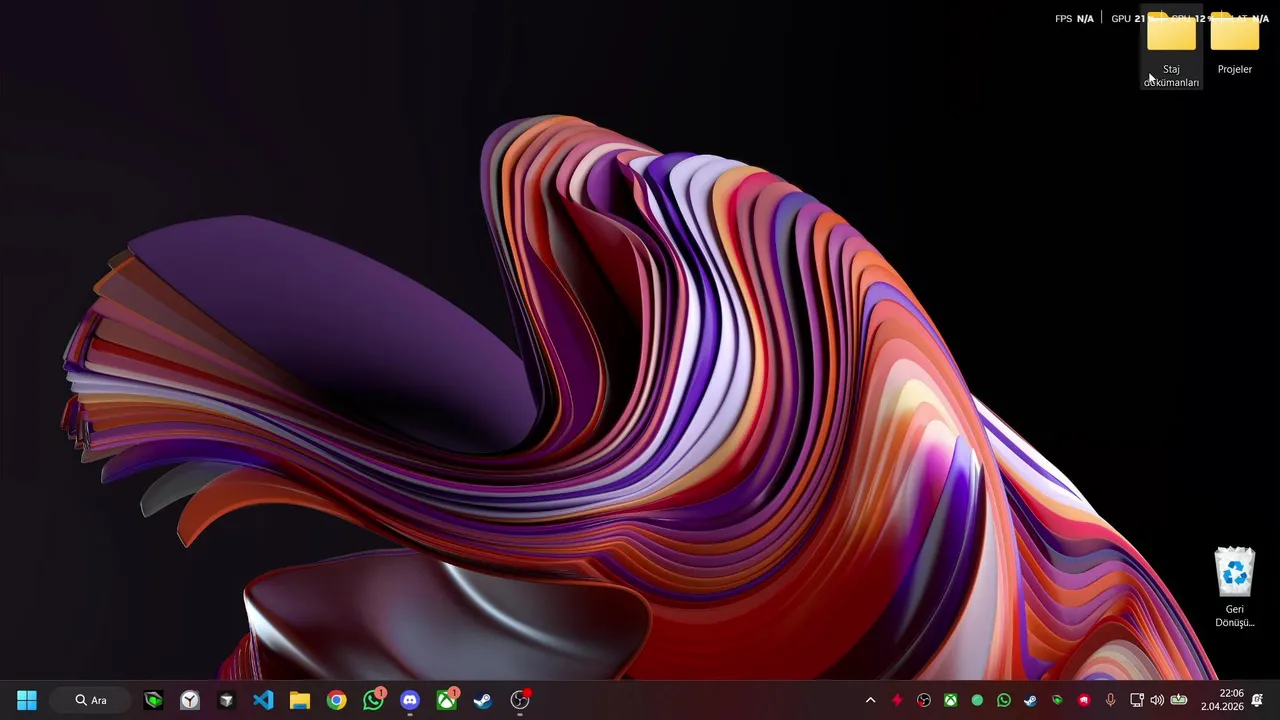Switch to OBS Studio in taskbar
The width and height of the screenshot is (1280, 720).
coord(520,700)
